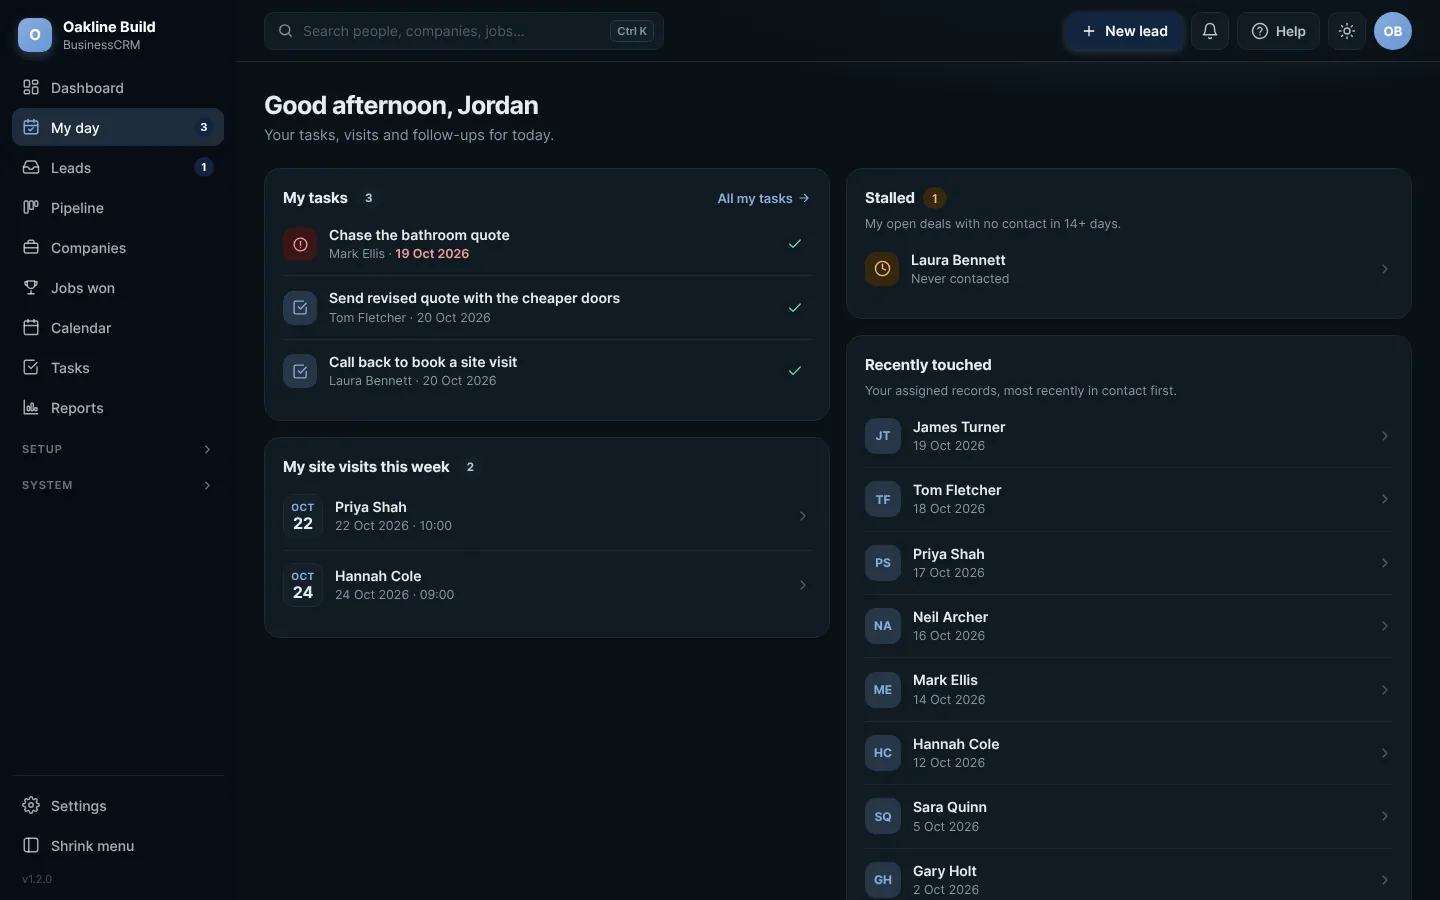The image size is (1440, 900).
Task: Click the task icon beside Send revised quote
Action: 300,308
